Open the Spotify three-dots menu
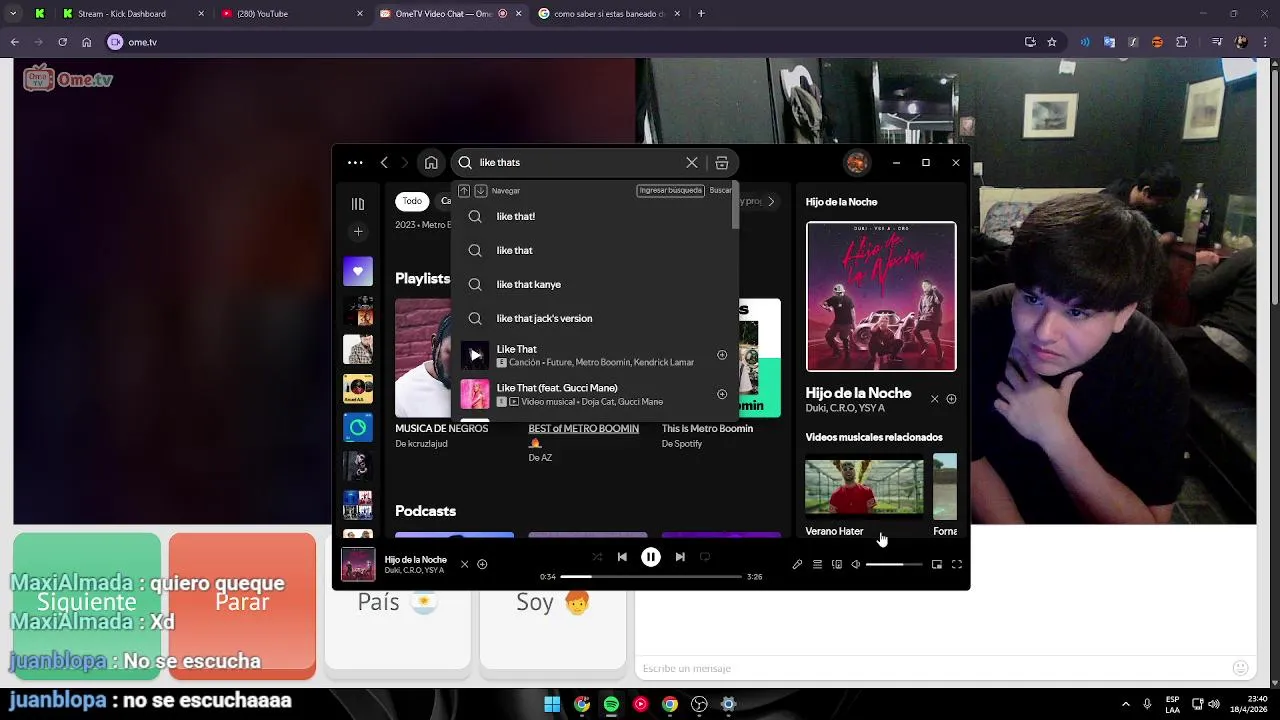 (x=355, y=162)
